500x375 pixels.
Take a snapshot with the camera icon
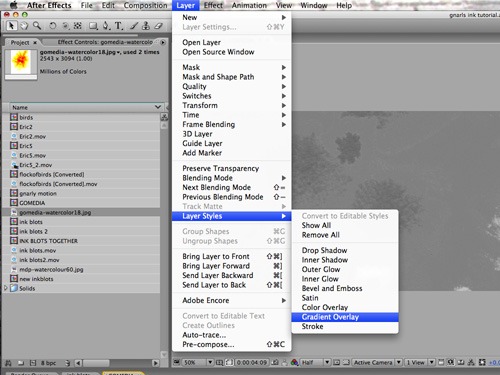click(275, 362)
